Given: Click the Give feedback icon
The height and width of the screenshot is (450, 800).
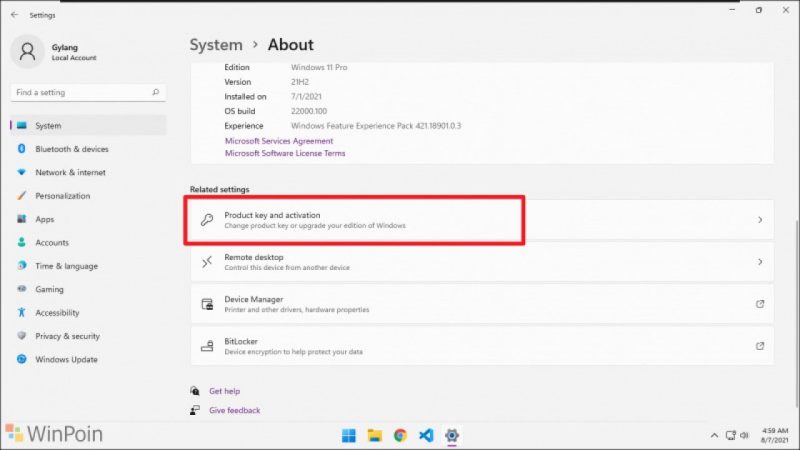Looking at the screenshot, I should [194, 410].
